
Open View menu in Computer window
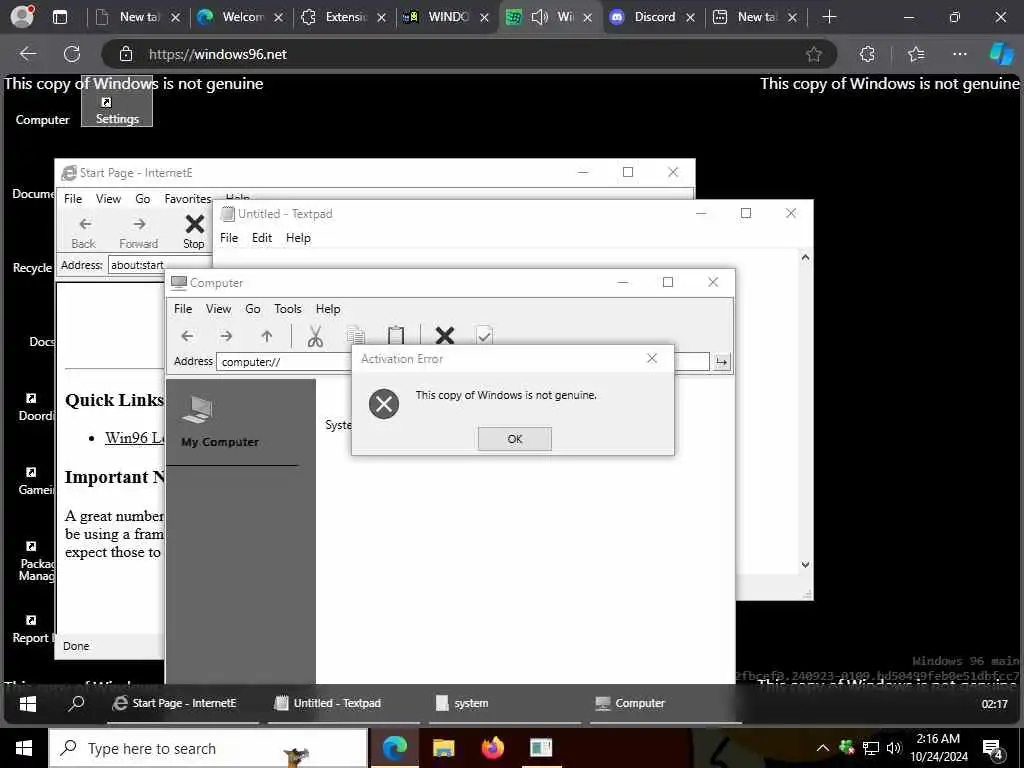pyautogui.click(x=218, y=309)
